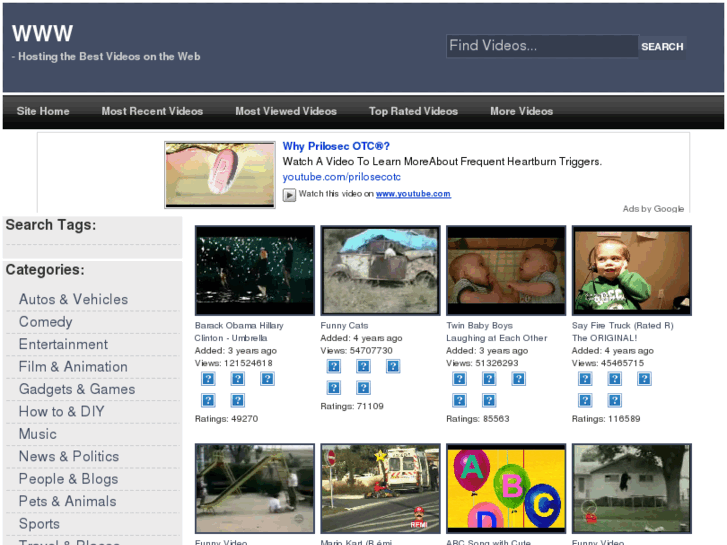Open playground slide Funny Video thumbnail
Image resolution: width=727 pixels, height=545 pixels.
(x=255, y=488)
